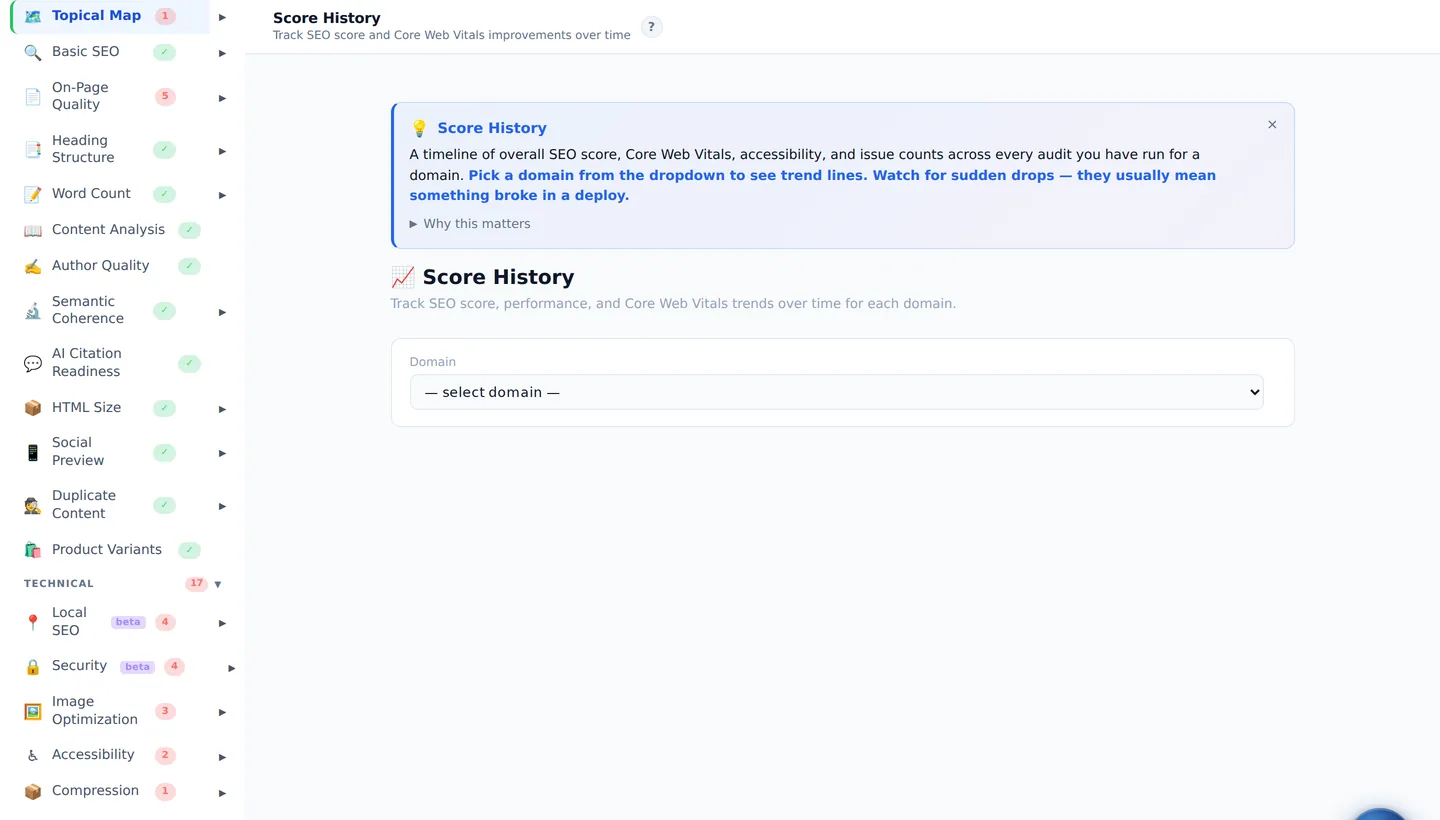The width and height of the screenshot is (1440, 820).
Task: Expand the Heading Structure submenu arrow
Action: (222, 151)
